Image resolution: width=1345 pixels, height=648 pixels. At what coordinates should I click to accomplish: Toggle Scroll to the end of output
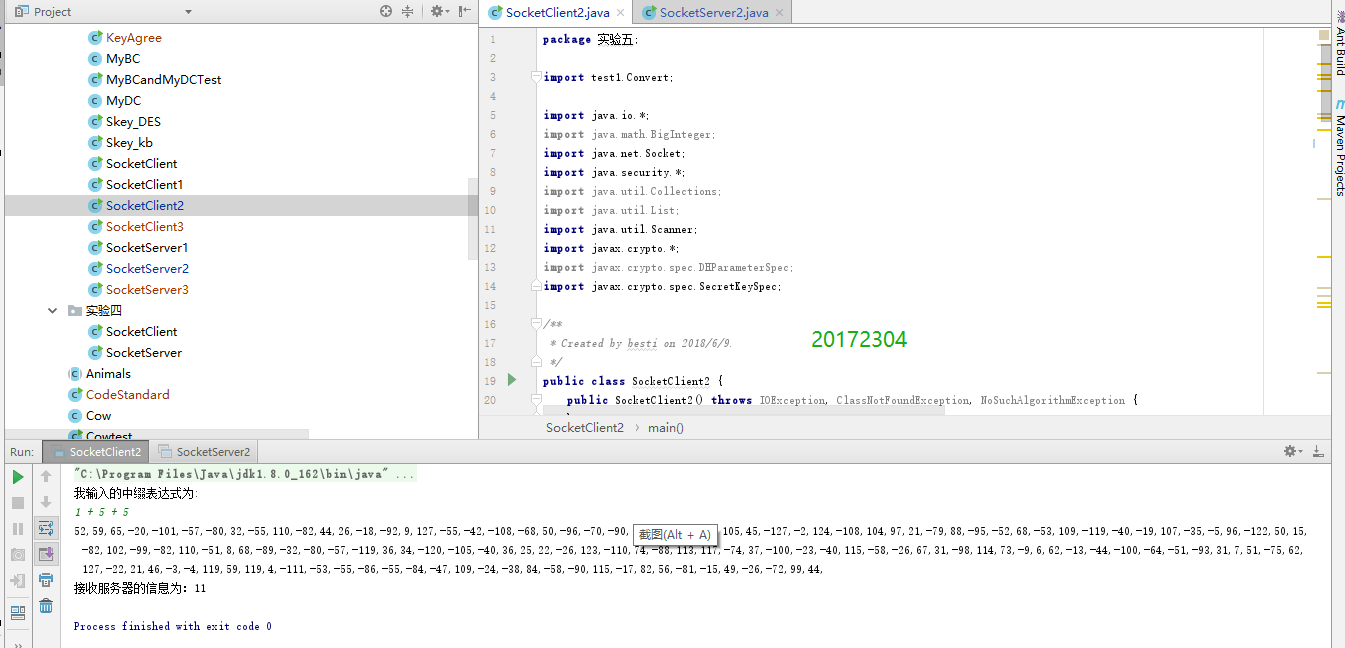click(x=46, y=554)
